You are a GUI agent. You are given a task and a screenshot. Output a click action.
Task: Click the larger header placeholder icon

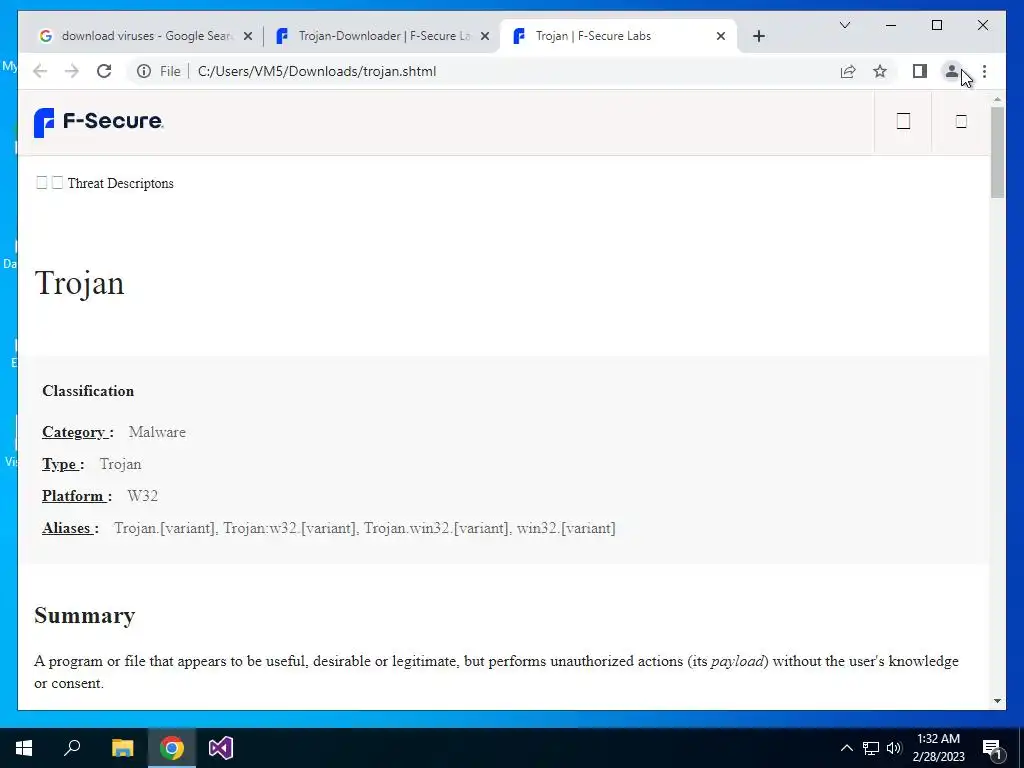pos(903,121)
